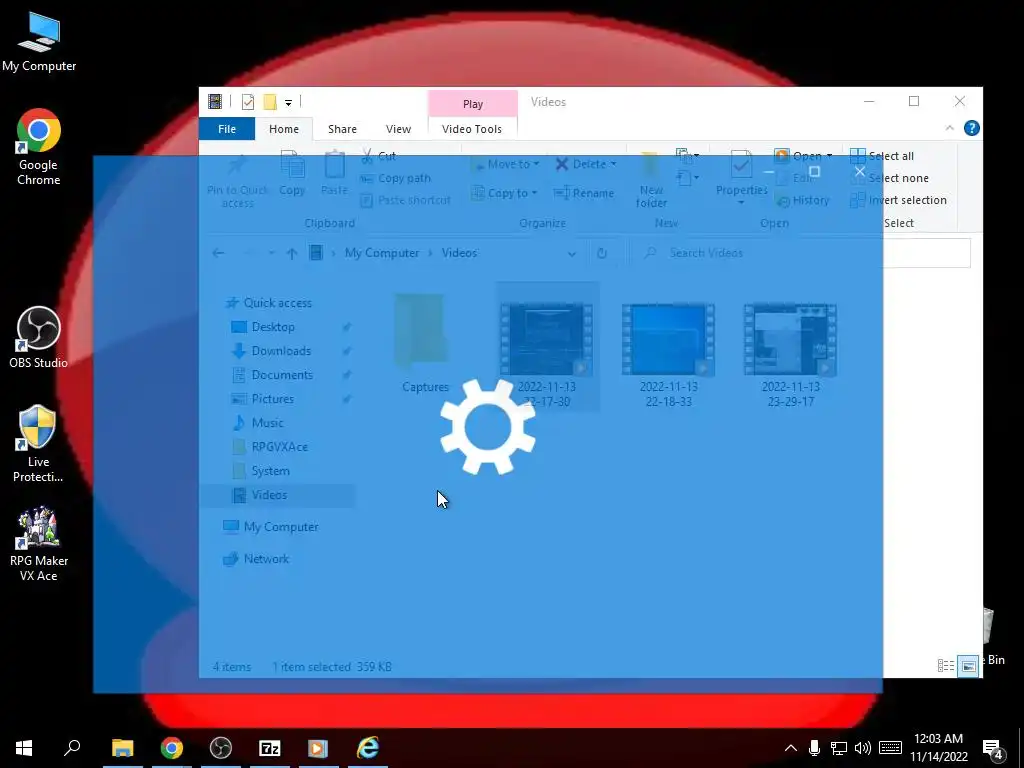Select System folder in the navigation pane

tap(270, 472)
